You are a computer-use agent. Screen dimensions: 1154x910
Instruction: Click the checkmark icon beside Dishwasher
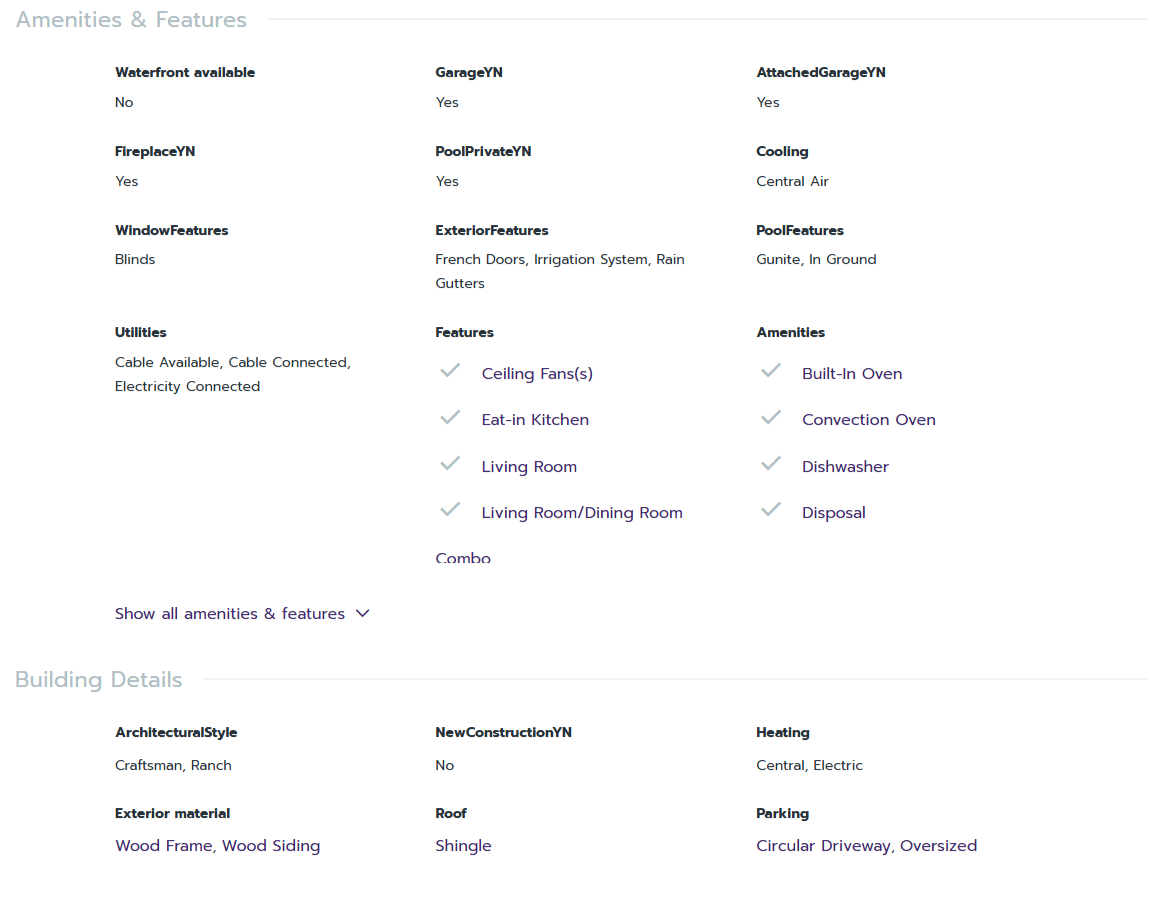(x=770, y=464)
